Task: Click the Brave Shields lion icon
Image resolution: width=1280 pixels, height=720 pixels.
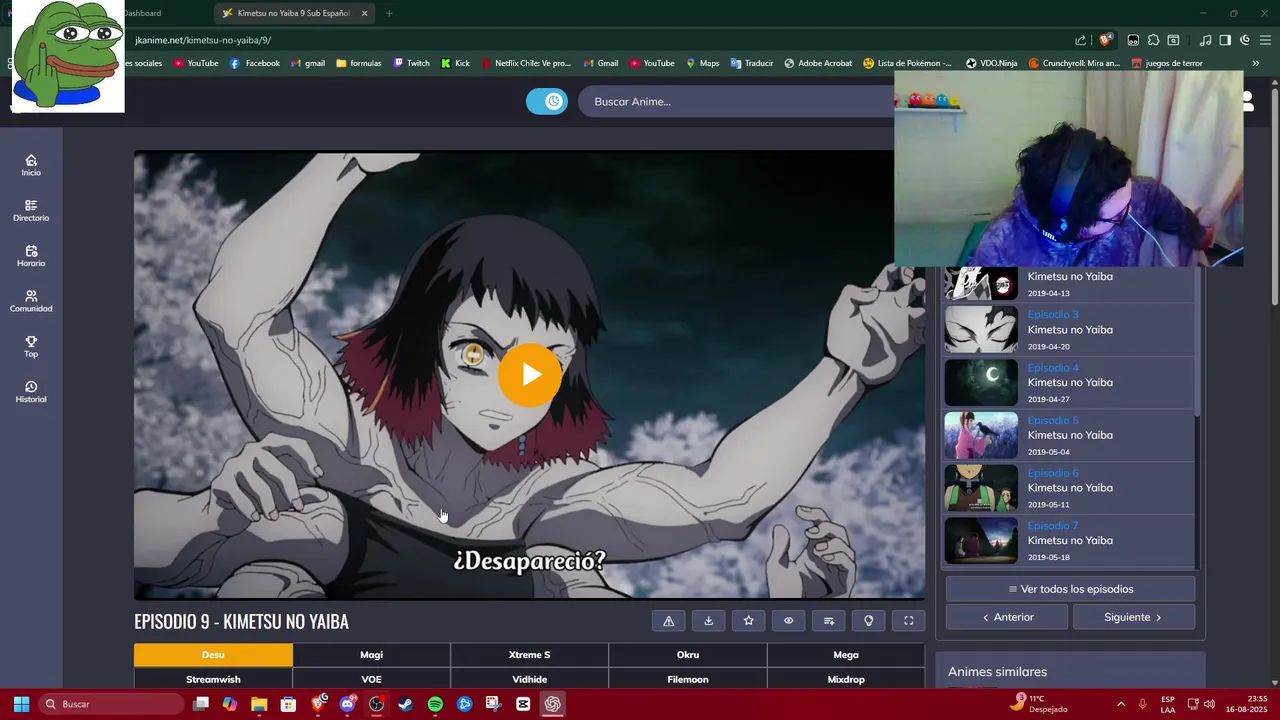Action: [x=1105, y=40]
